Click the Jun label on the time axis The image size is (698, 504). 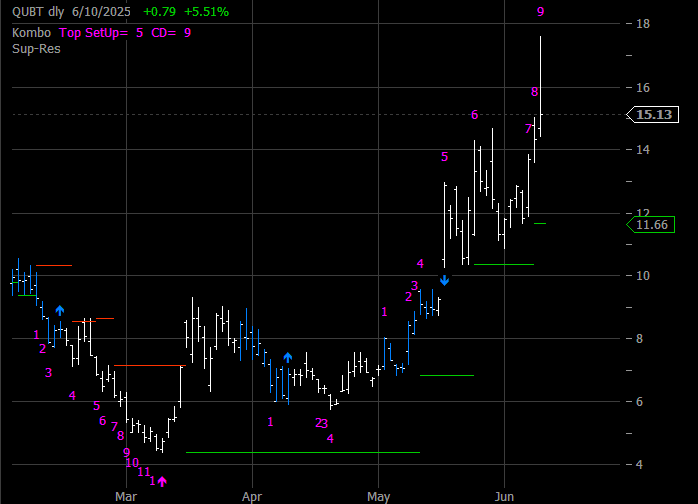504,496
